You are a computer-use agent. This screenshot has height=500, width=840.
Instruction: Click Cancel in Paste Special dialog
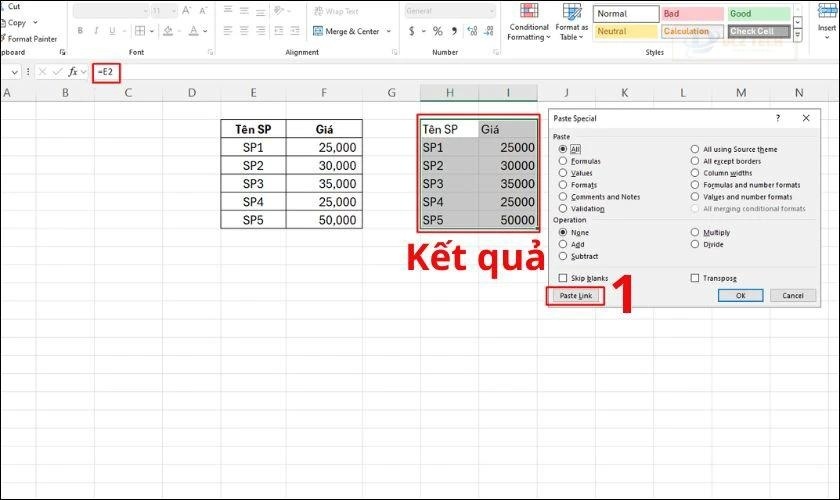[x=793, y=295]
